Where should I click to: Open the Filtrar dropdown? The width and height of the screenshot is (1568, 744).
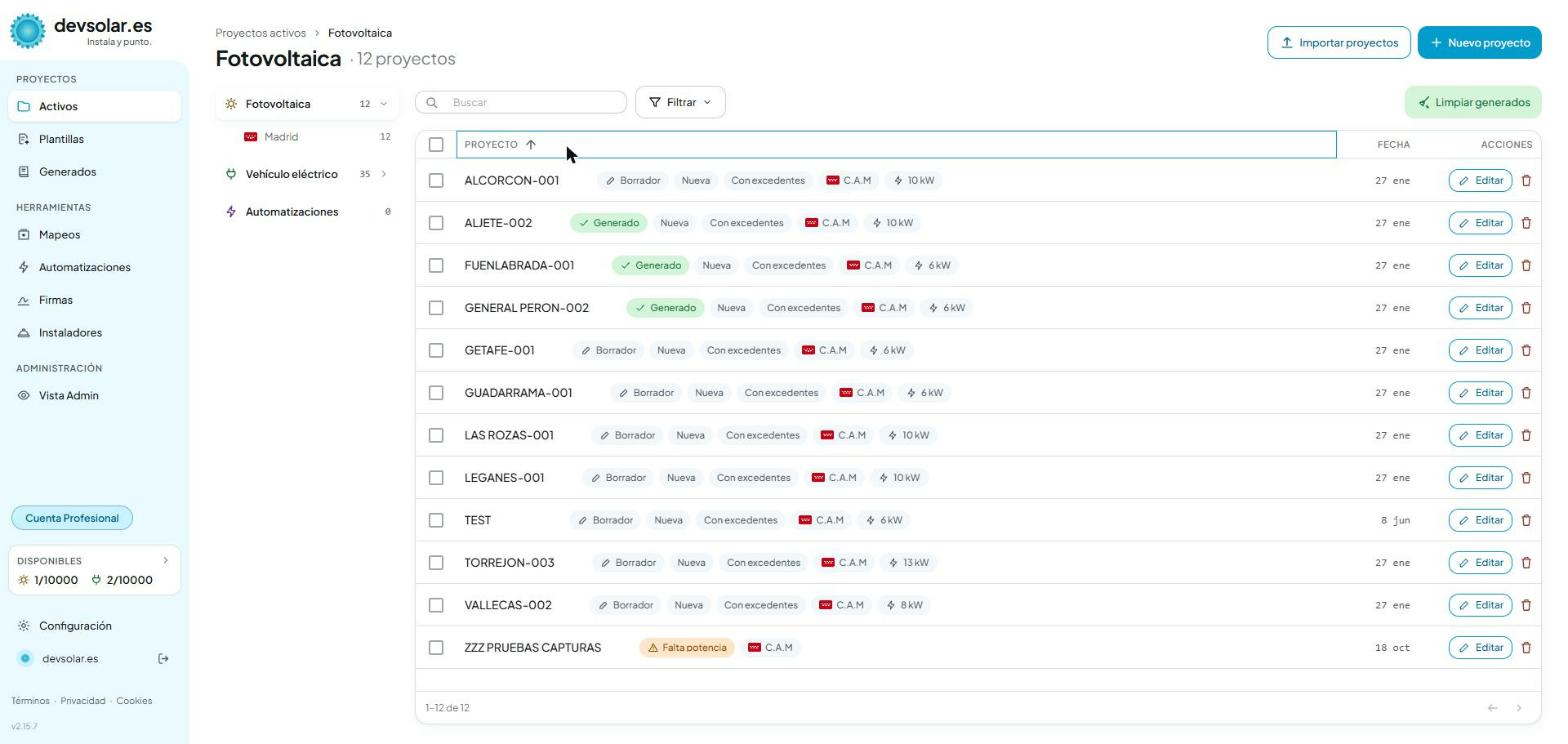tap(680, 102)
